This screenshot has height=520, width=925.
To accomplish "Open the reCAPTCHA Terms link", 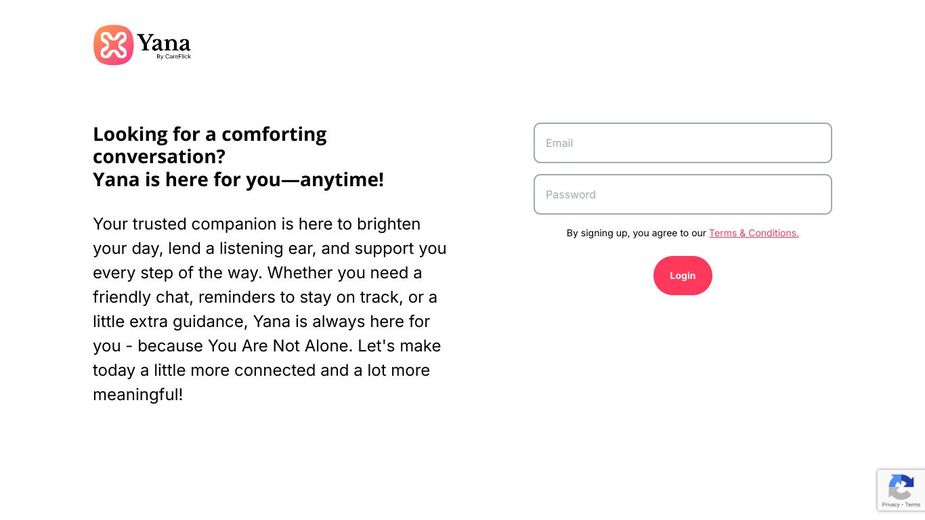I will pos(913,505).
